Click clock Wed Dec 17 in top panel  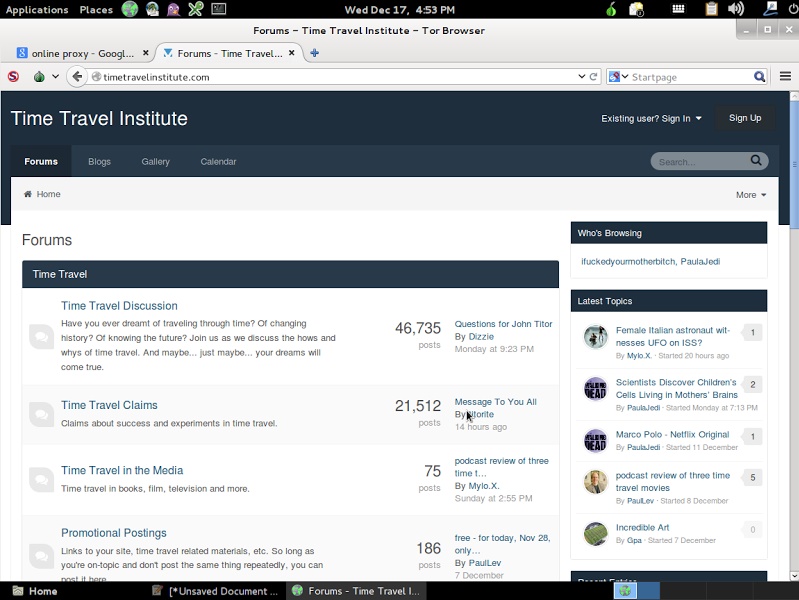coord(400,9)
